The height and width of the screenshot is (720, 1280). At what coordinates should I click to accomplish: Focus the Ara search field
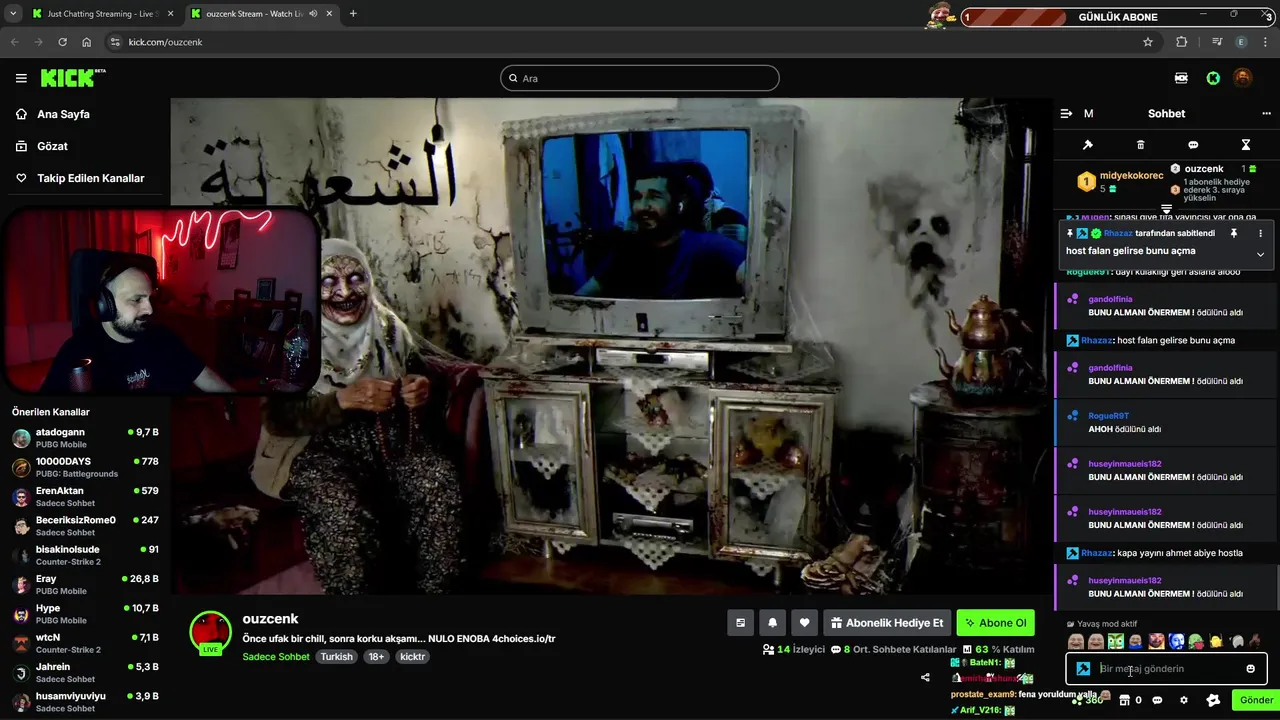[x=640, y=78]
